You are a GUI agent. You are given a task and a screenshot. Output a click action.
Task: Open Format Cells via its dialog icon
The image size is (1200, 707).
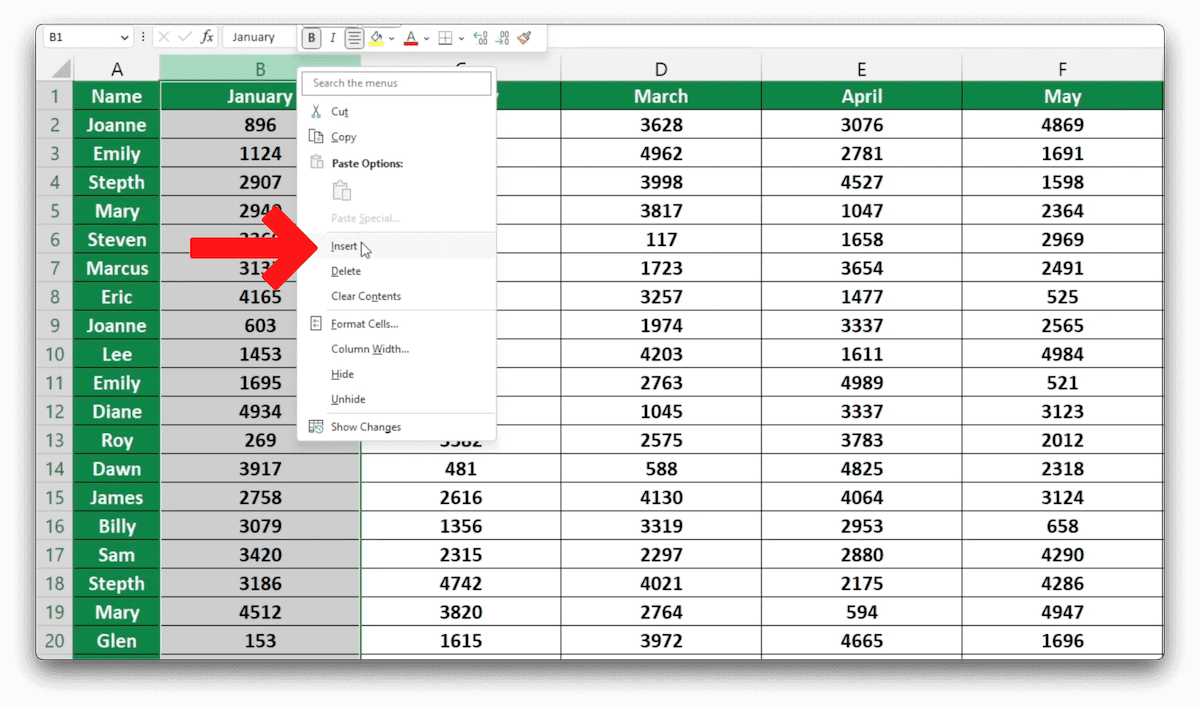[316, 323]
